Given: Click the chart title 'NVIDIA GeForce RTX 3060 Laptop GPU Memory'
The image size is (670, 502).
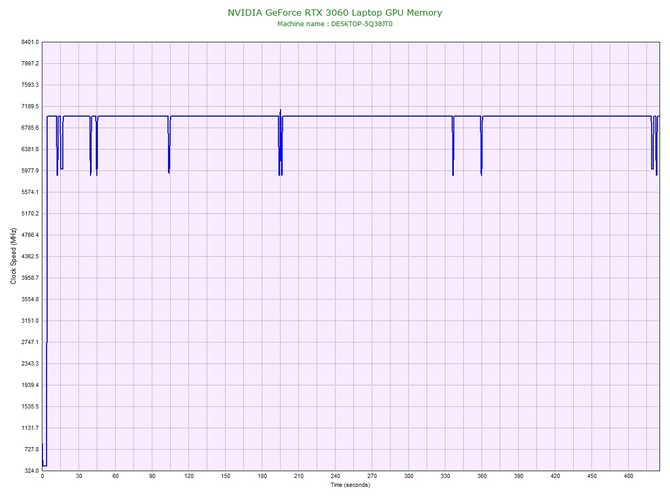Looking at the screenshot, I should coord(335,12).
